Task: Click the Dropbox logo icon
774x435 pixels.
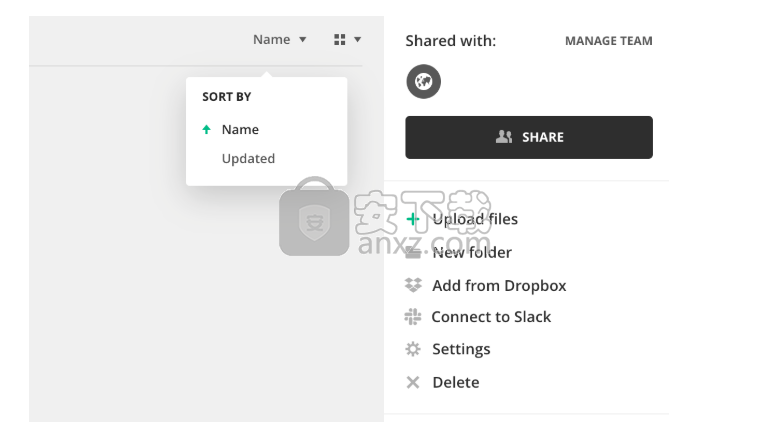Action: (413, 285)
